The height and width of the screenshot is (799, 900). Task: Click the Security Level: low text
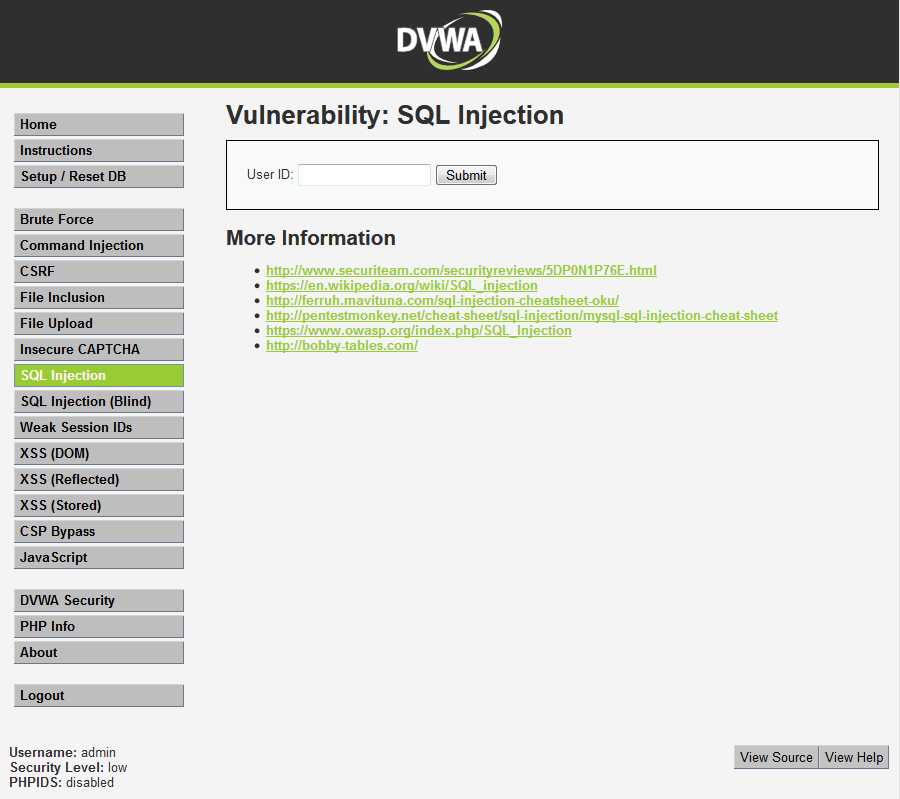[x=68, y=767]
